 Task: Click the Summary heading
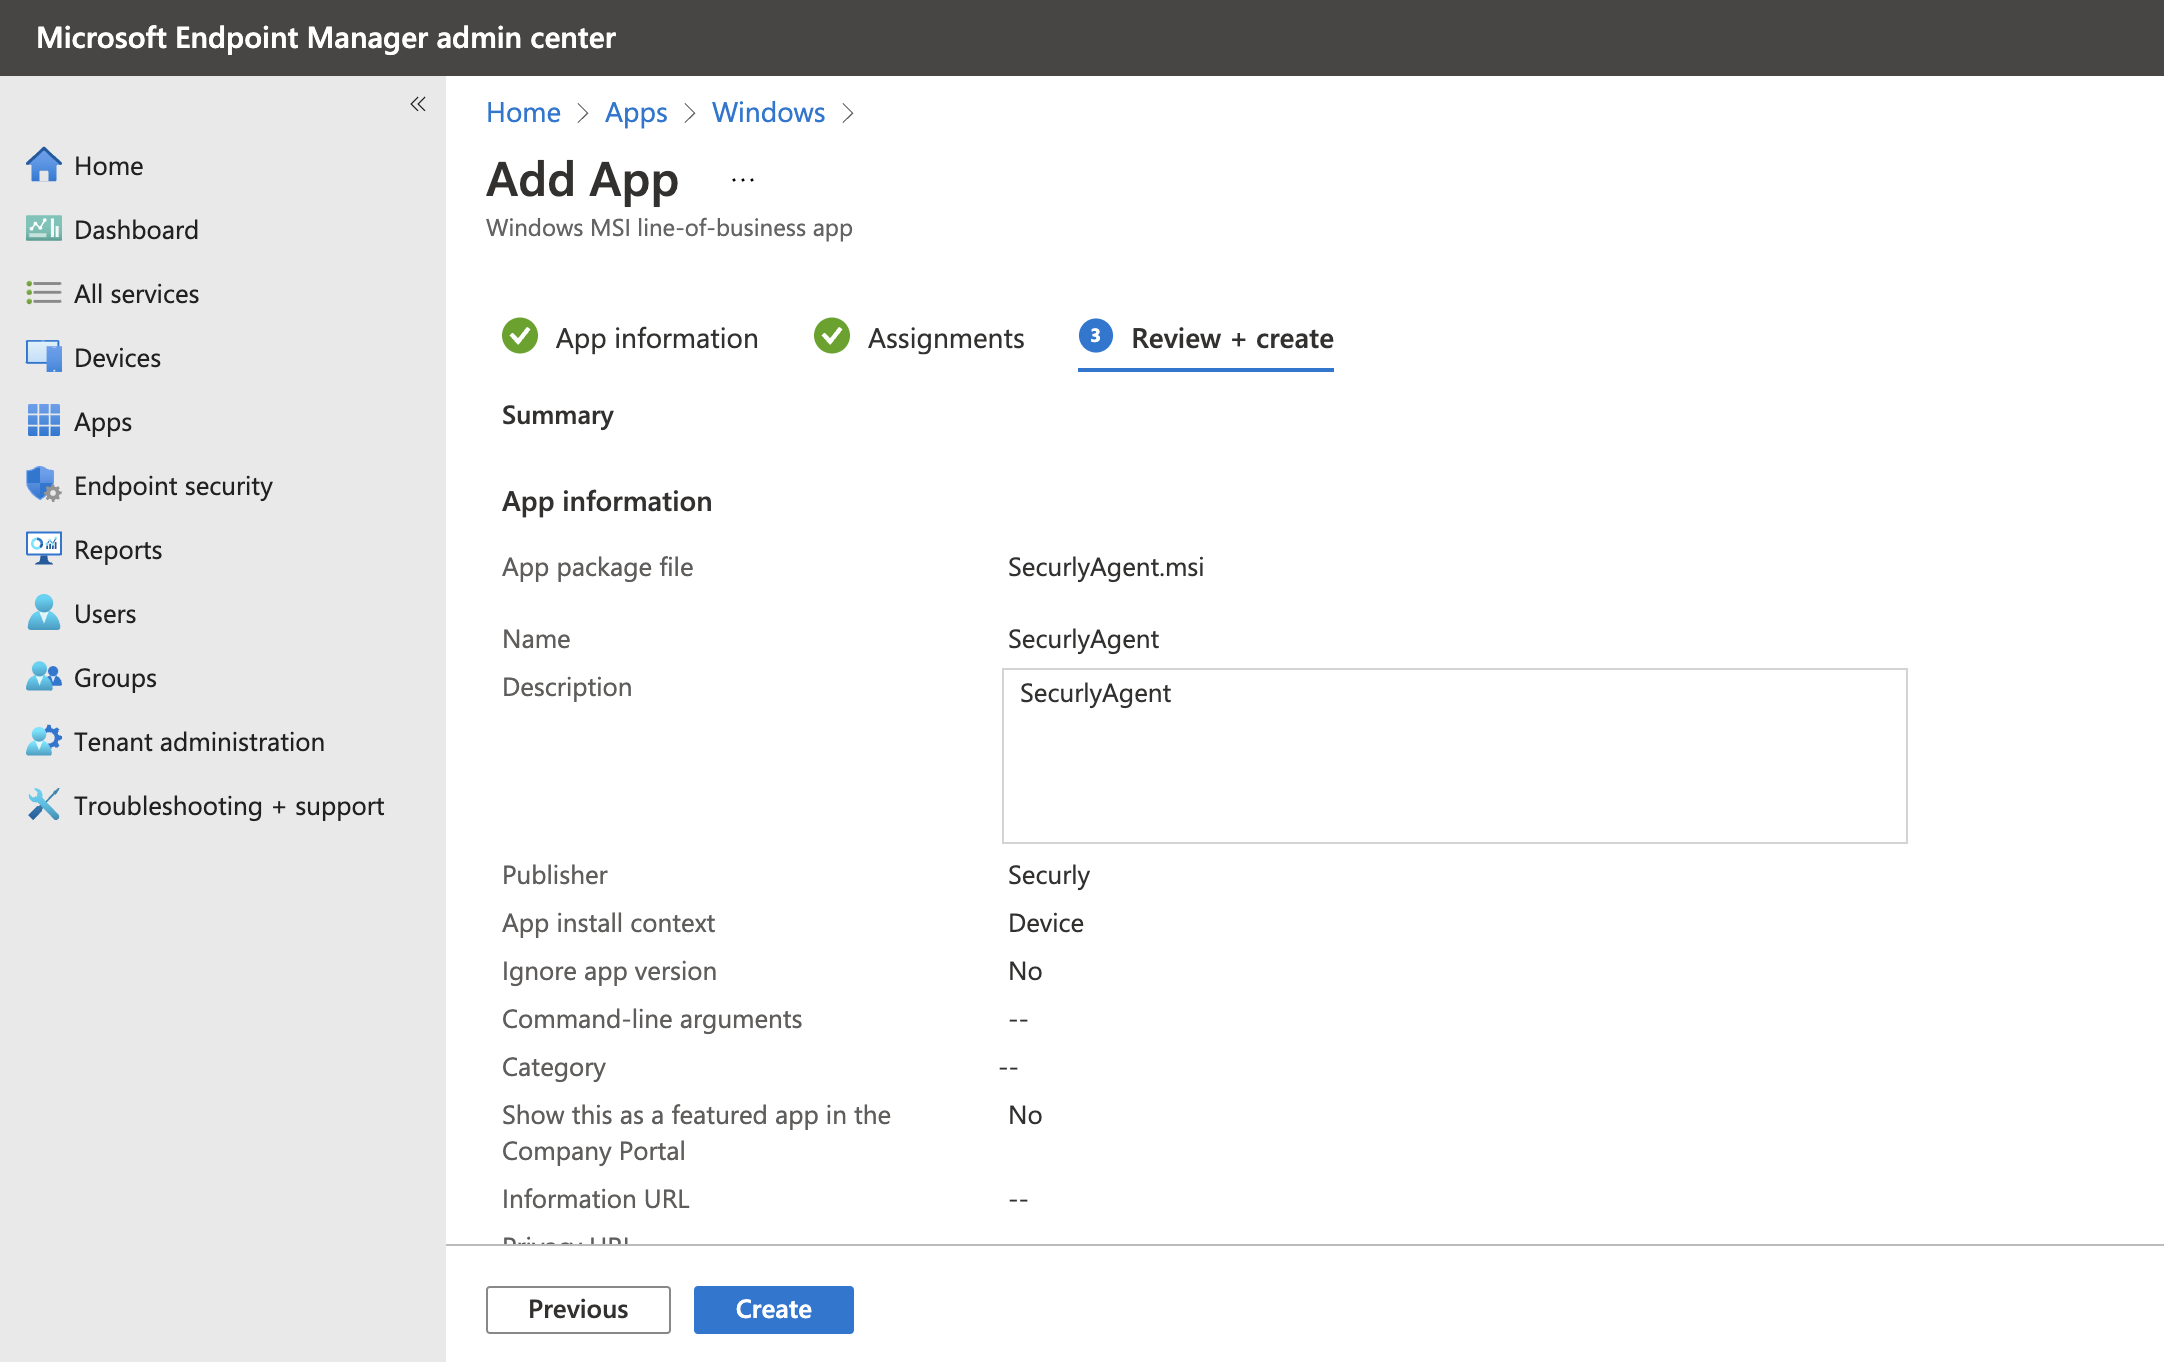(x=558, y=415)
